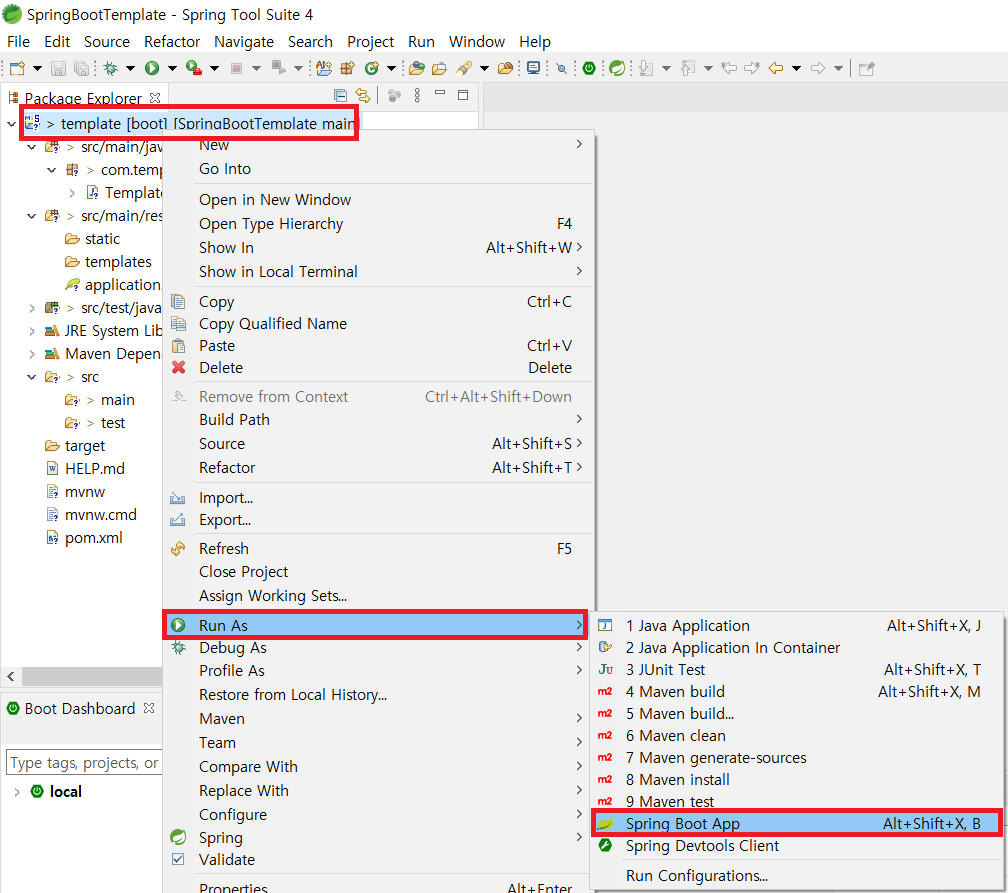Image resolution: width=1008 pixels, height=893 pixels.
Task: Click Refresh in context menu
Action: tap(378, 548)
